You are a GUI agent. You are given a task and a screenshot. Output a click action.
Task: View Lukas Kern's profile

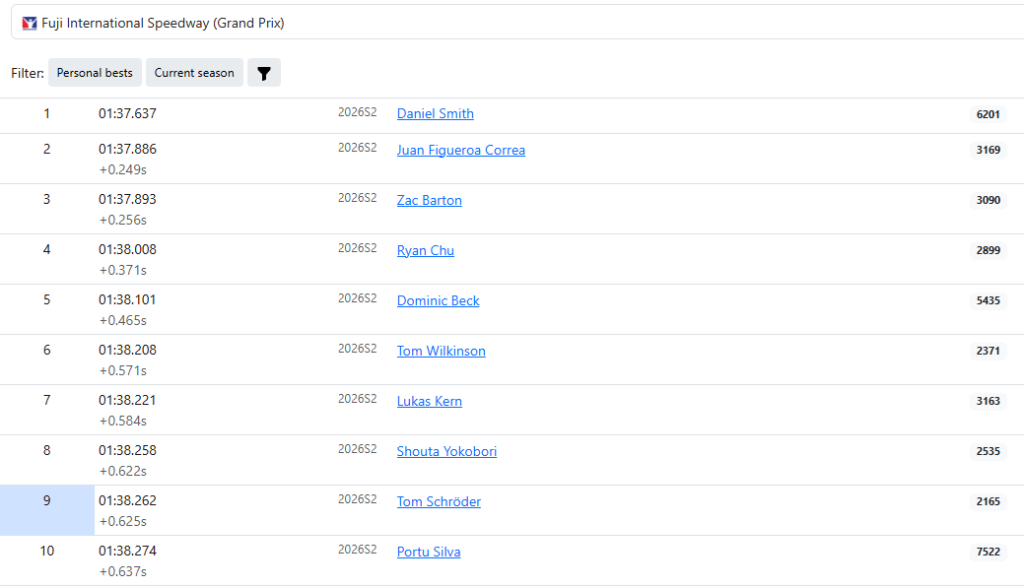[x=429, y=401]
